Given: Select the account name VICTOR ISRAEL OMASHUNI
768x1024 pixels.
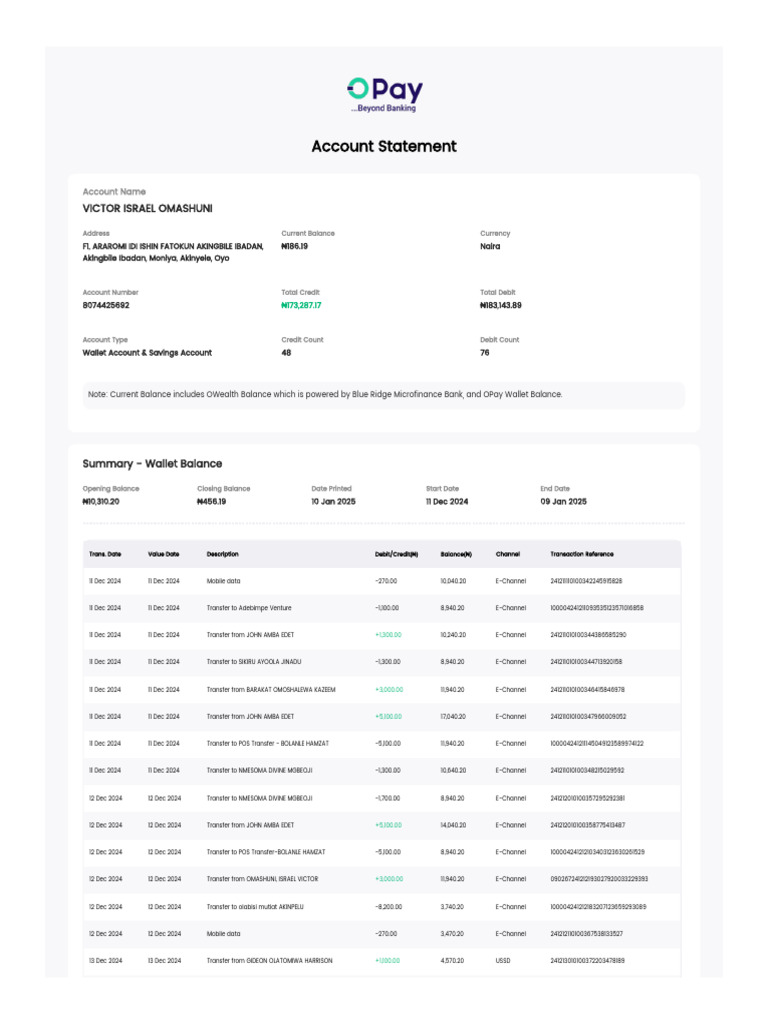Looking at the screenshot, I should tap(147, 209).
